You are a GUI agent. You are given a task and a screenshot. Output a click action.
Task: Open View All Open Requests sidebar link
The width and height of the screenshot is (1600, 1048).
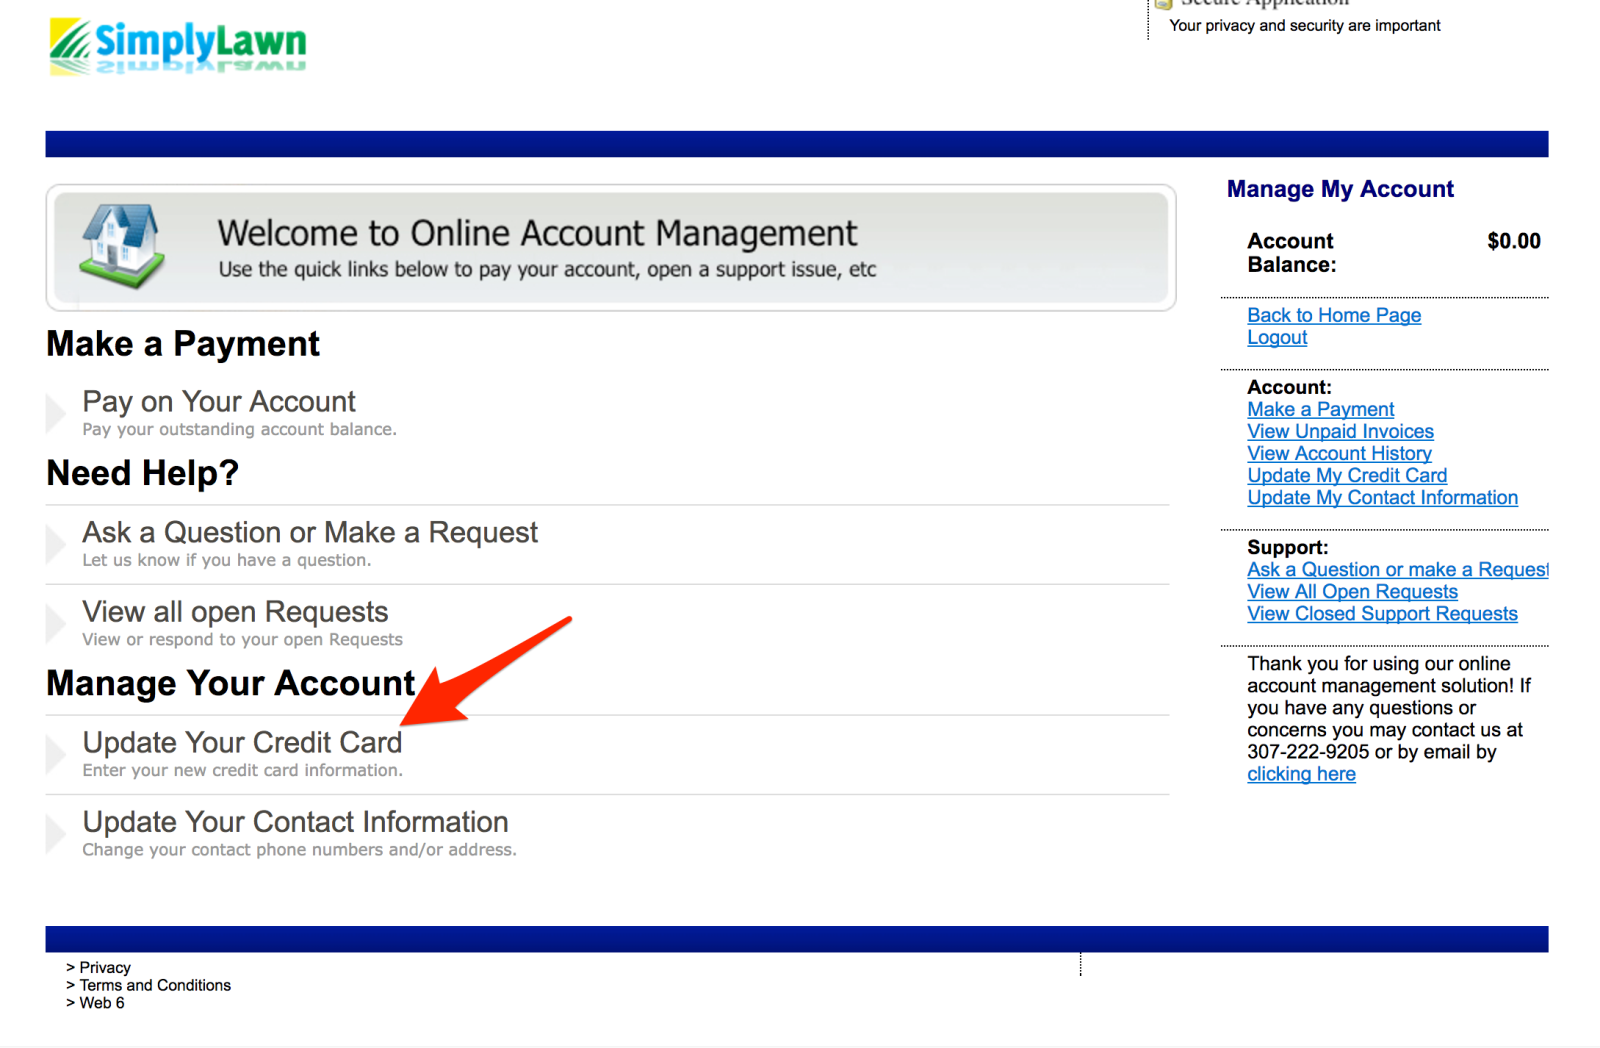click(1352, 591)
